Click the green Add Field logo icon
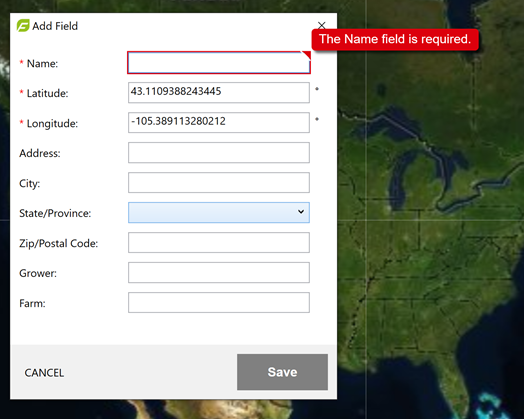 click(x=23, y=25)
